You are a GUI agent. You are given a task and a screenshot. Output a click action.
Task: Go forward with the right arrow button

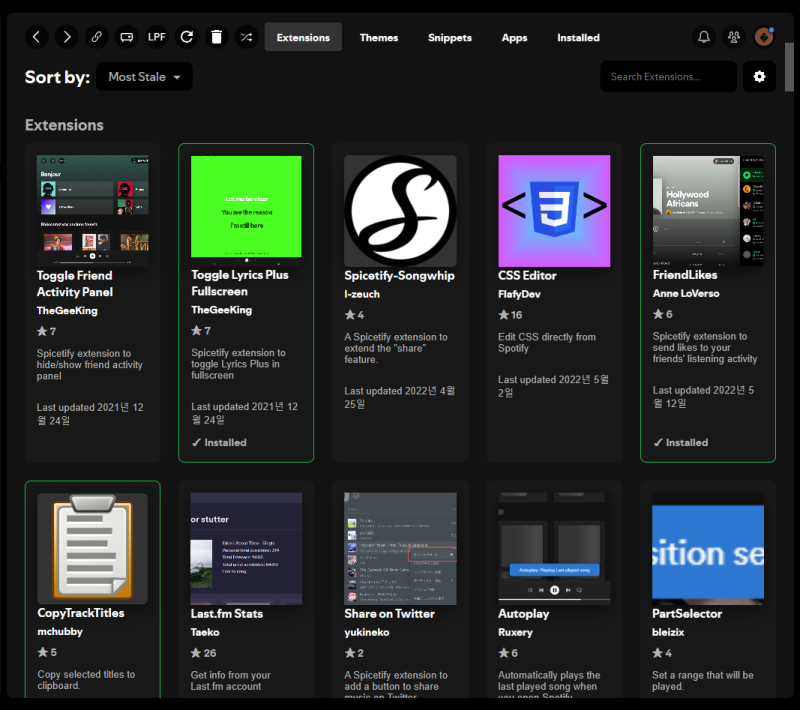[67, 37]
